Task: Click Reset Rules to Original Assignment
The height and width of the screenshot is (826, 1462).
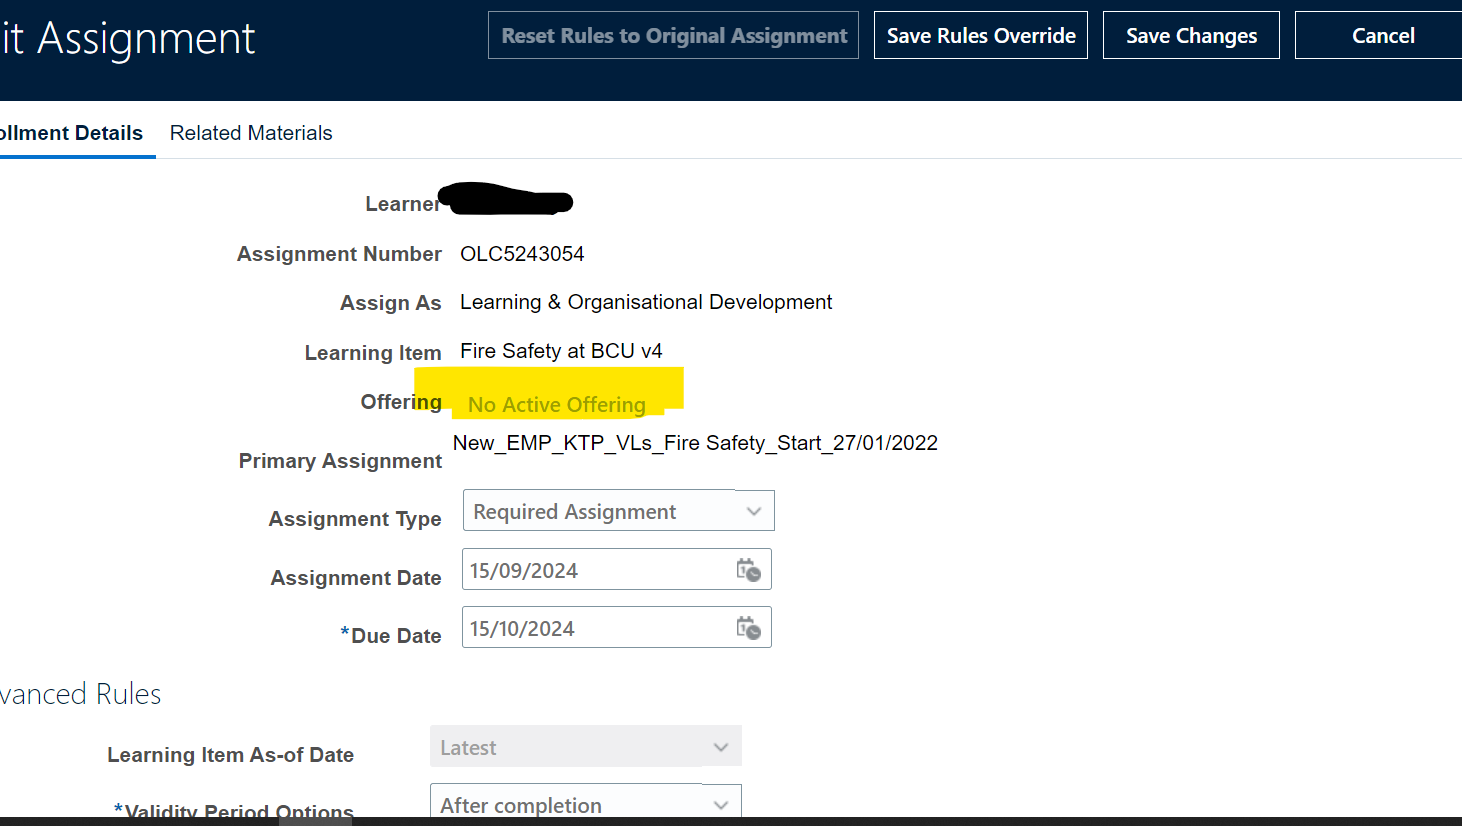Action: (x=672, y=34)
